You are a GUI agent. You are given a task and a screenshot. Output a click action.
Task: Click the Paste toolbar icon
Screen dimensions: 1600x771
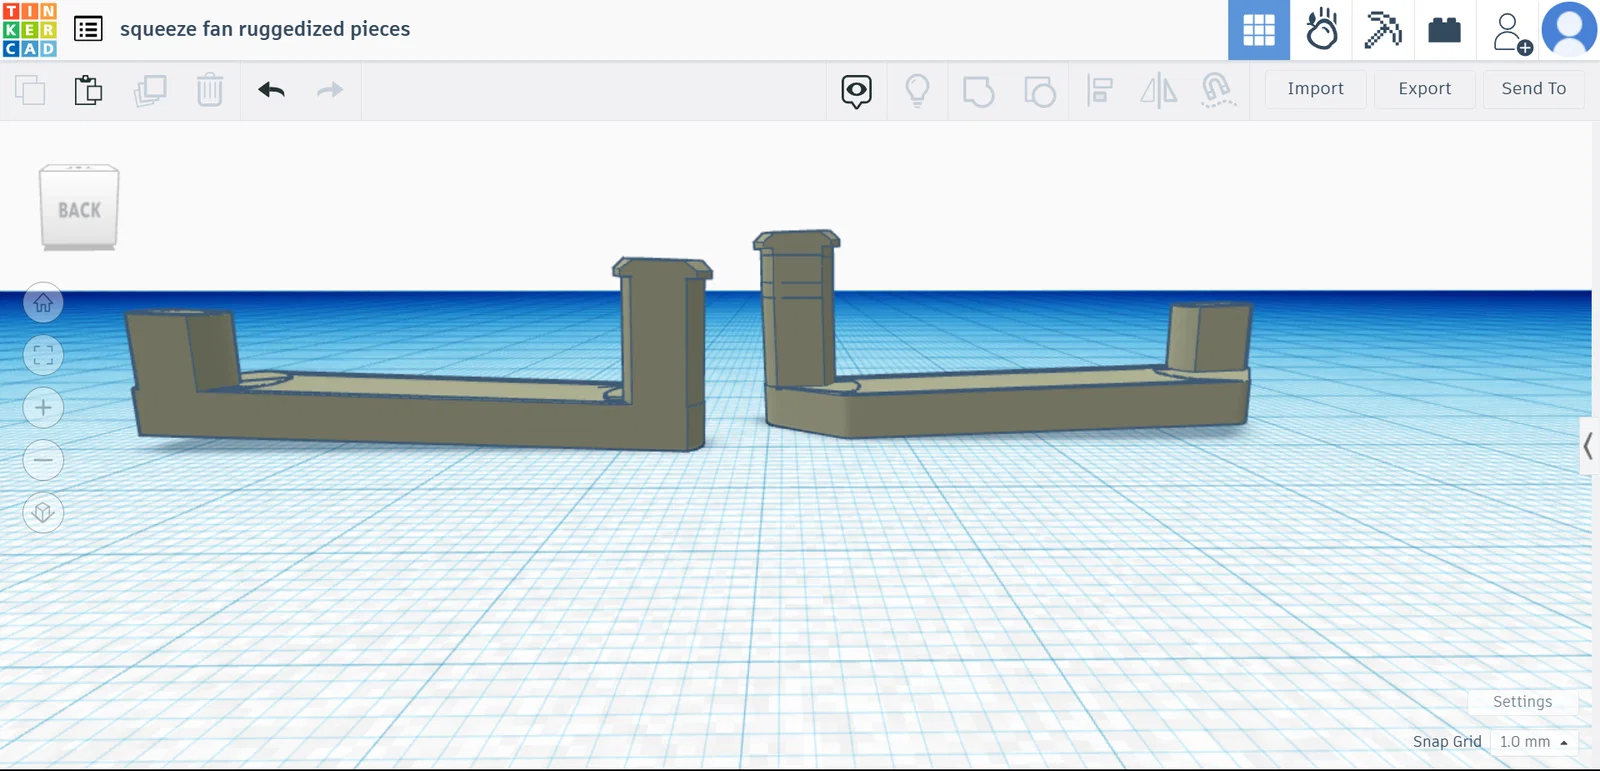pos(88,90)
